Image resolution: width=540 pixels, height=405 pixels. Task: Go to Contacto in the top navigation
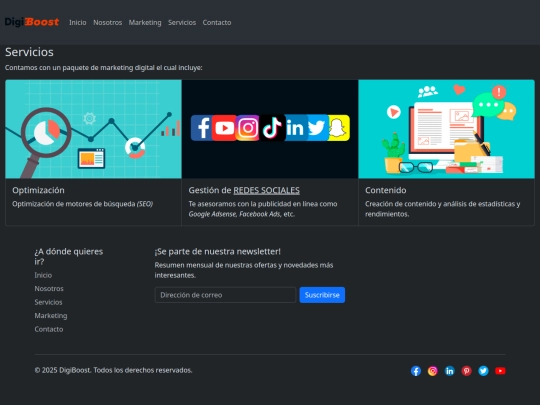click(x=217, y=22)
